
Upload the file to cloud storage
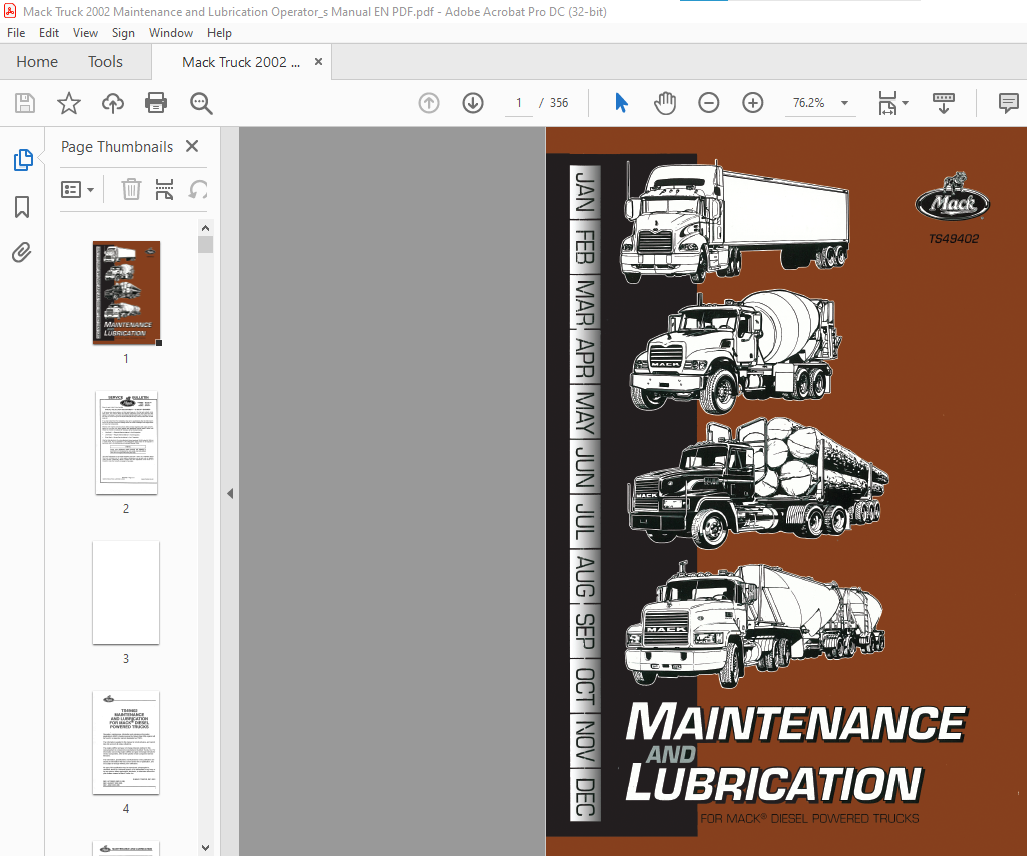pyautogui.click(x=113, y=103)
